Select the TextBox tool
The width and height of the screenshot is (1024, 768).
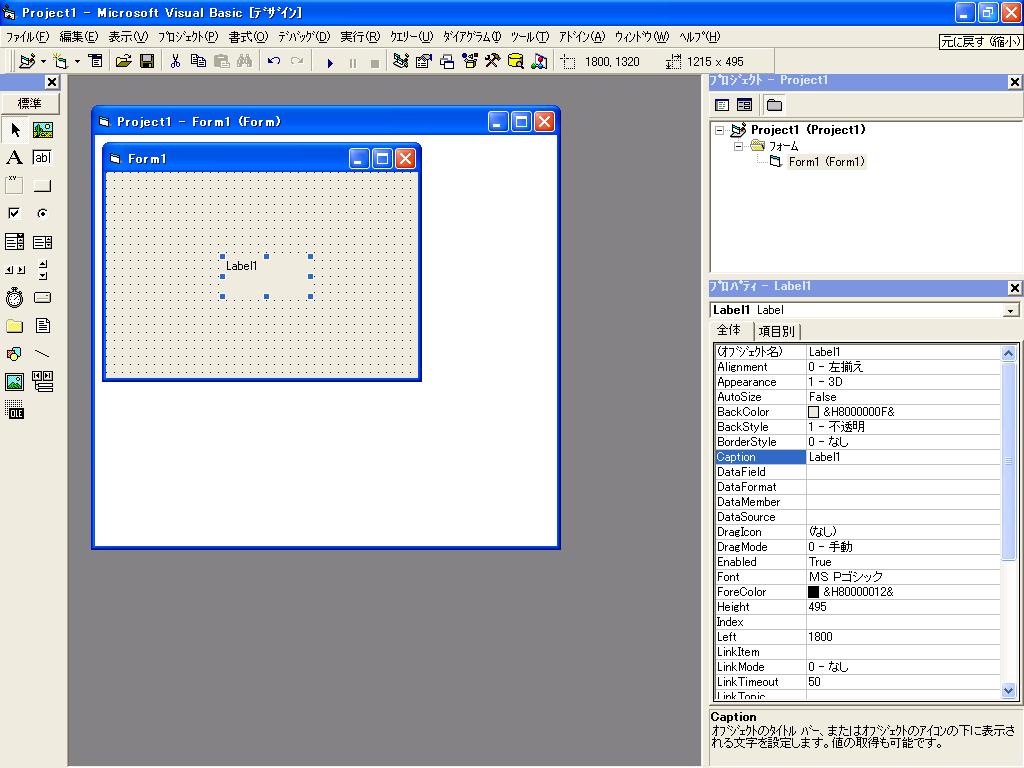[43, 157]
